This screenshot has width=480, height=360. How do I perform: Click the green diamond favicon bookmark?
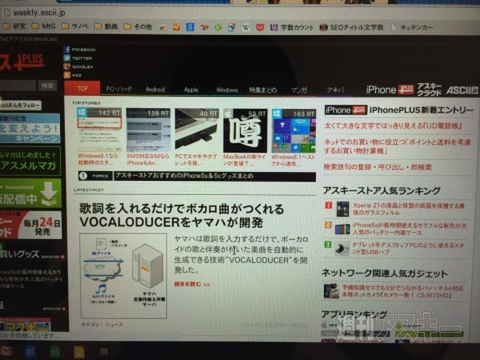[x=218, y=27]
